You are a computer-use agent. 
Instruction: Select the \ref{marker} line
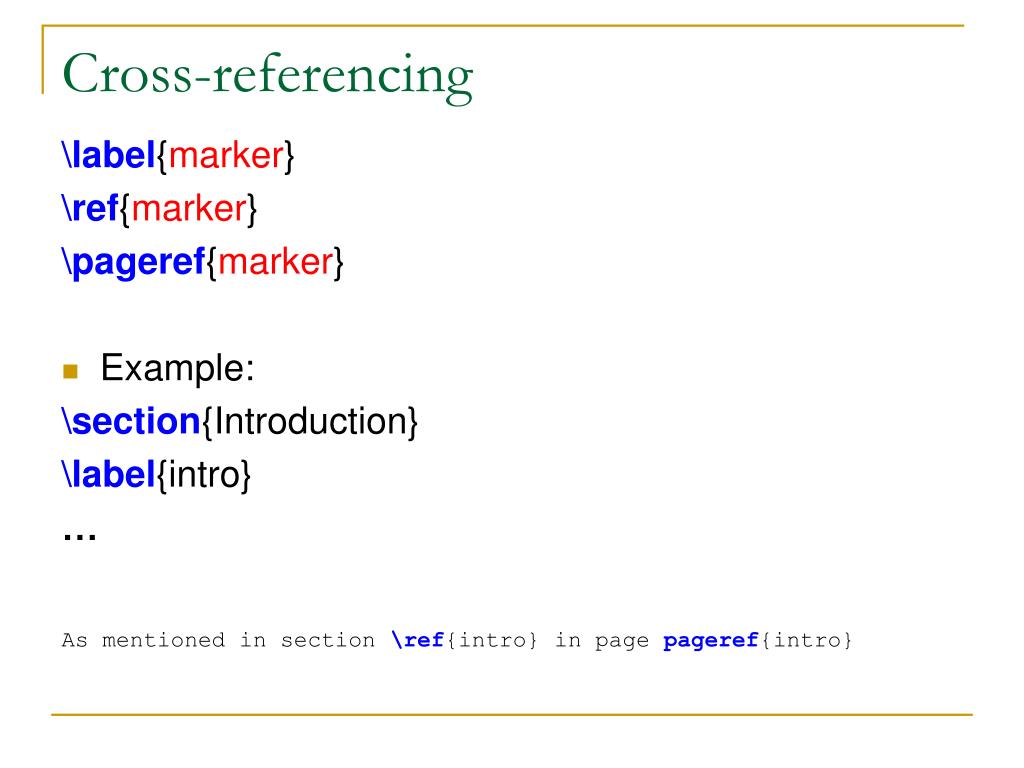pos(159,209)
